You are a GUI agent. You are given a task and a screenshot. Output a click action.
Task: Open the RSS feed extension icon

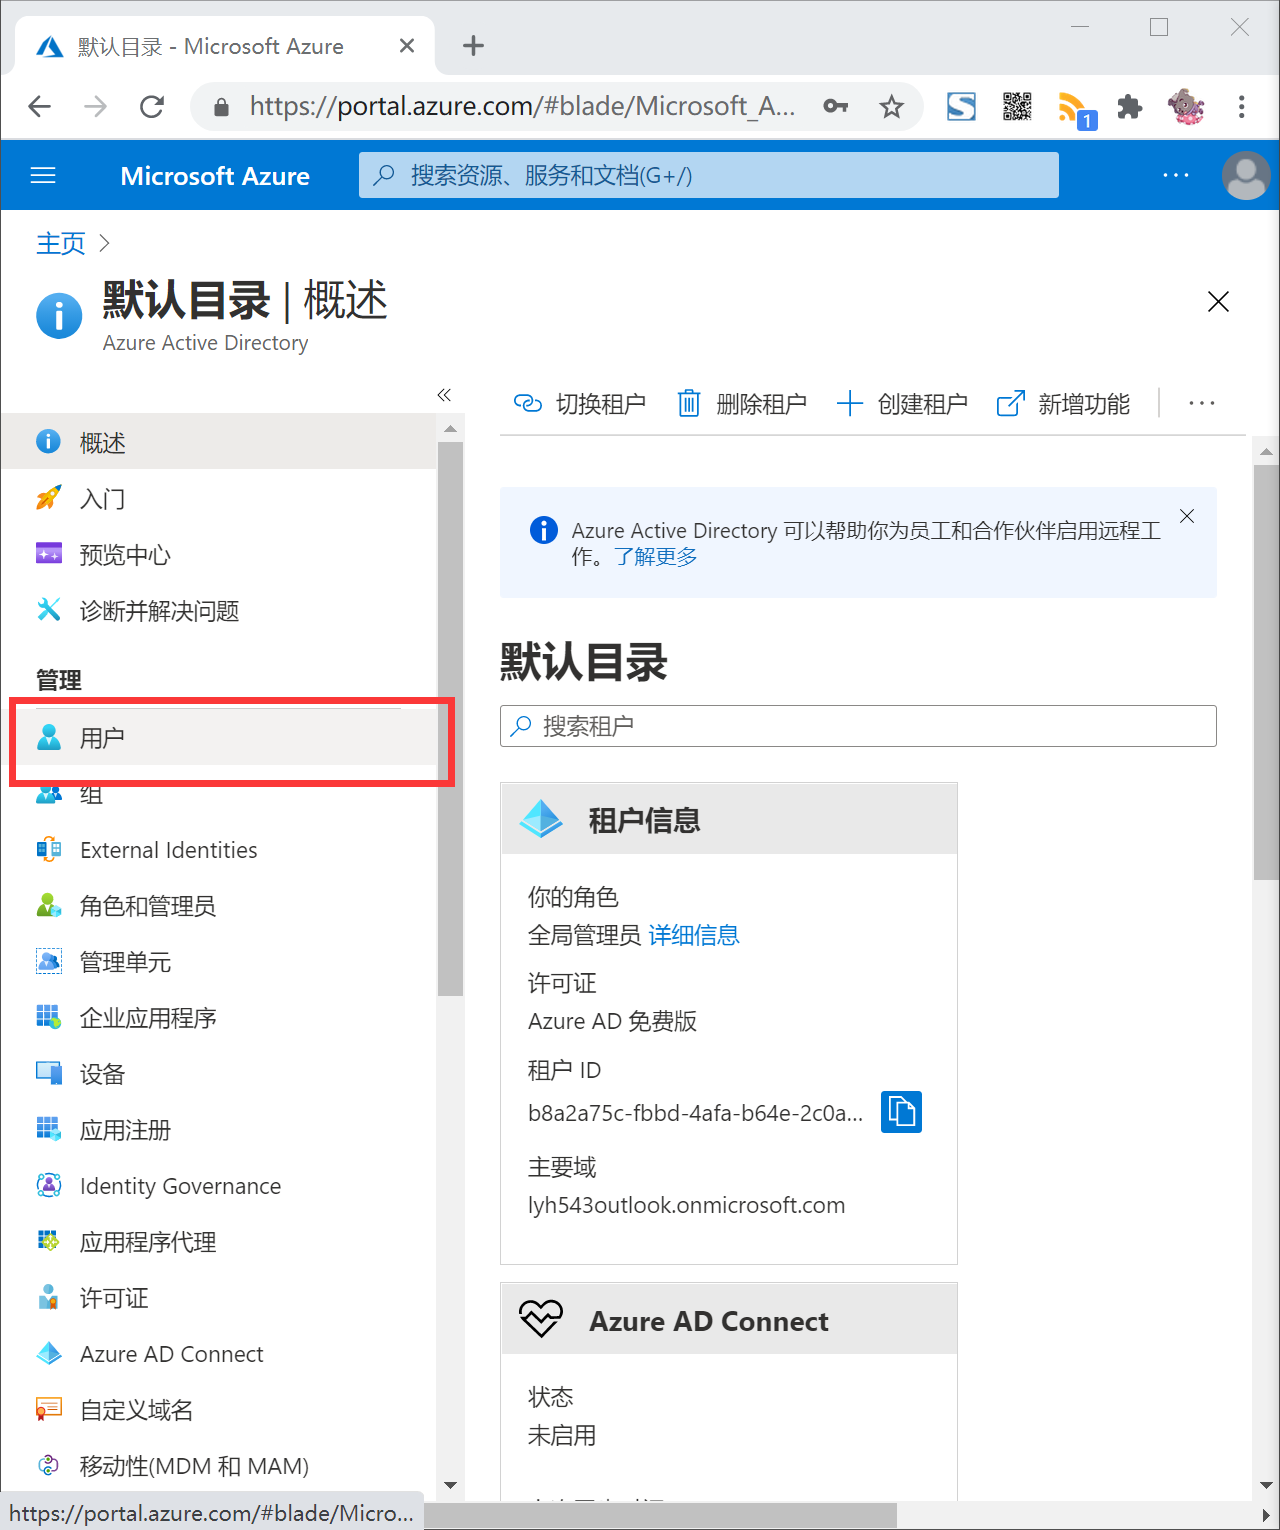coord(1075,108)
